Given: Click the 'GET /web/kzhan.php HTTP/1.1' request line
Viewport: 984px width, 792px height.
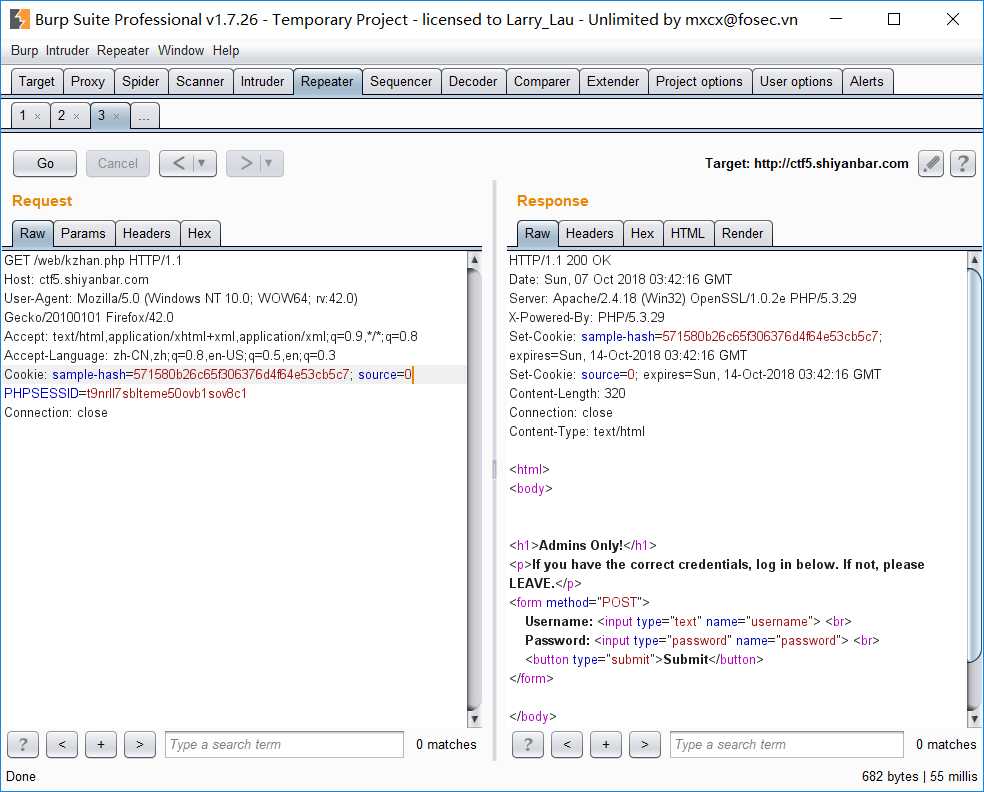Looking at the screenshot, I should 93,260.
